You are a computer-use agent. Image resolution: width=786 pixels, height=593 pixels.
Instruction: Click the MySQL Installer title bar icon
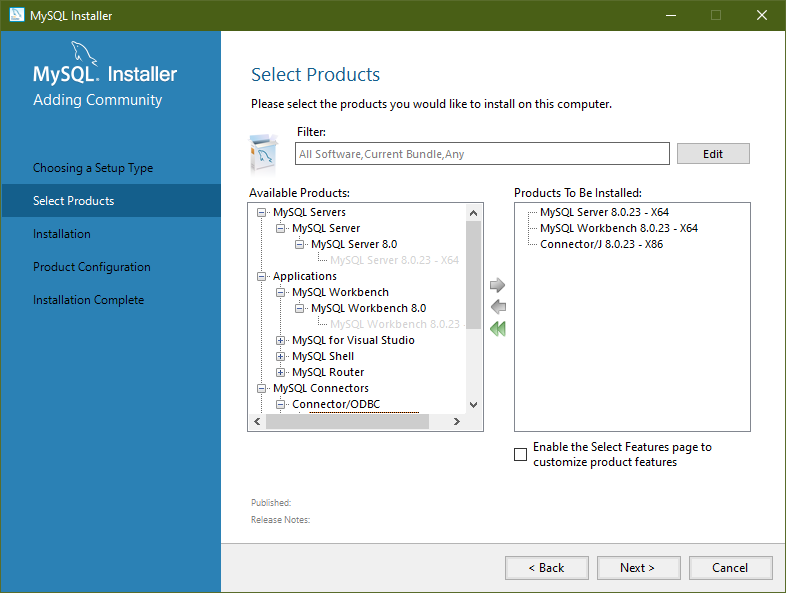17,15
